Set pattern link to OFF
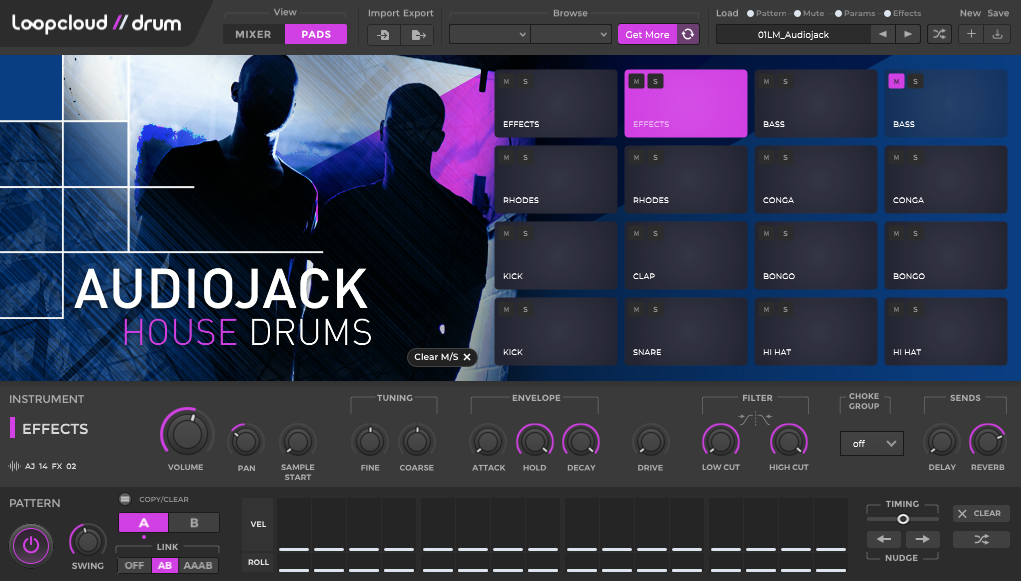The image size is (1021, 581). [134, 565]
